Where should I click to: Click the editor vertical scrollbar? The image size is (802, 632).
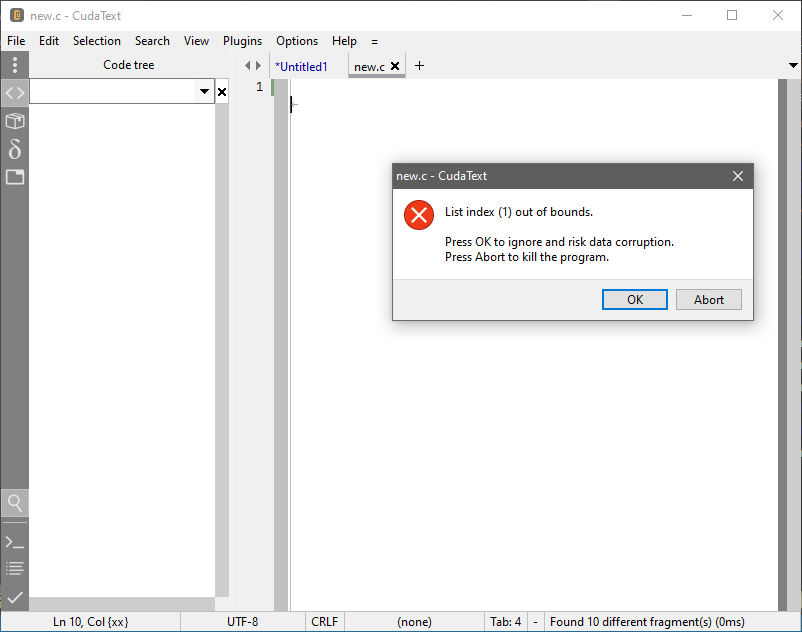click(794, 345)
